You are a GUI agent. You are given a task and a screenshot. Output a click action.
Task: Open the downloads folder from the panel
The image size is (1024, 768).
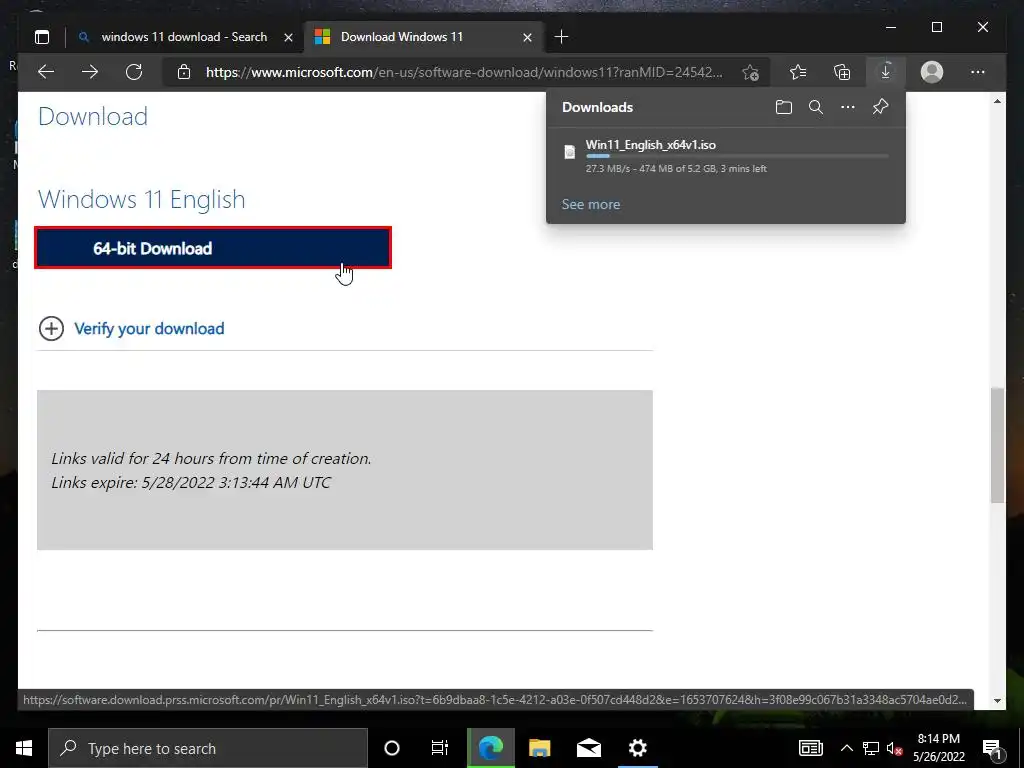784,107
